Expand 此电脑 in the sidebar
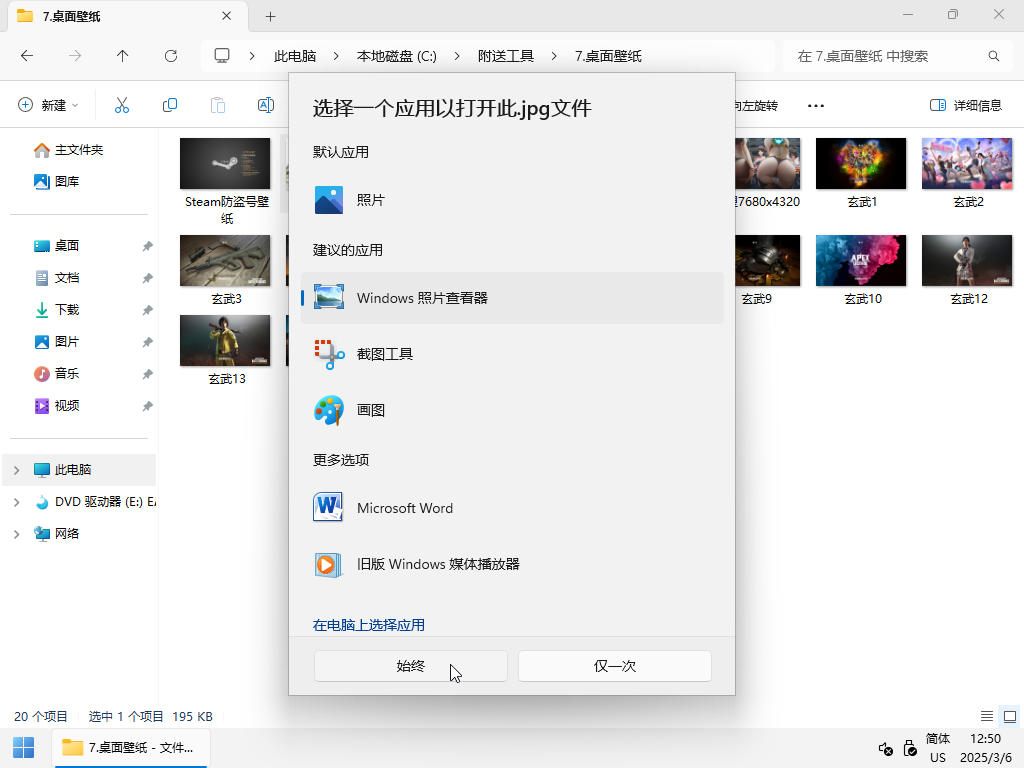The width and height of the screenshot is (1024, 768). (18, 469)
